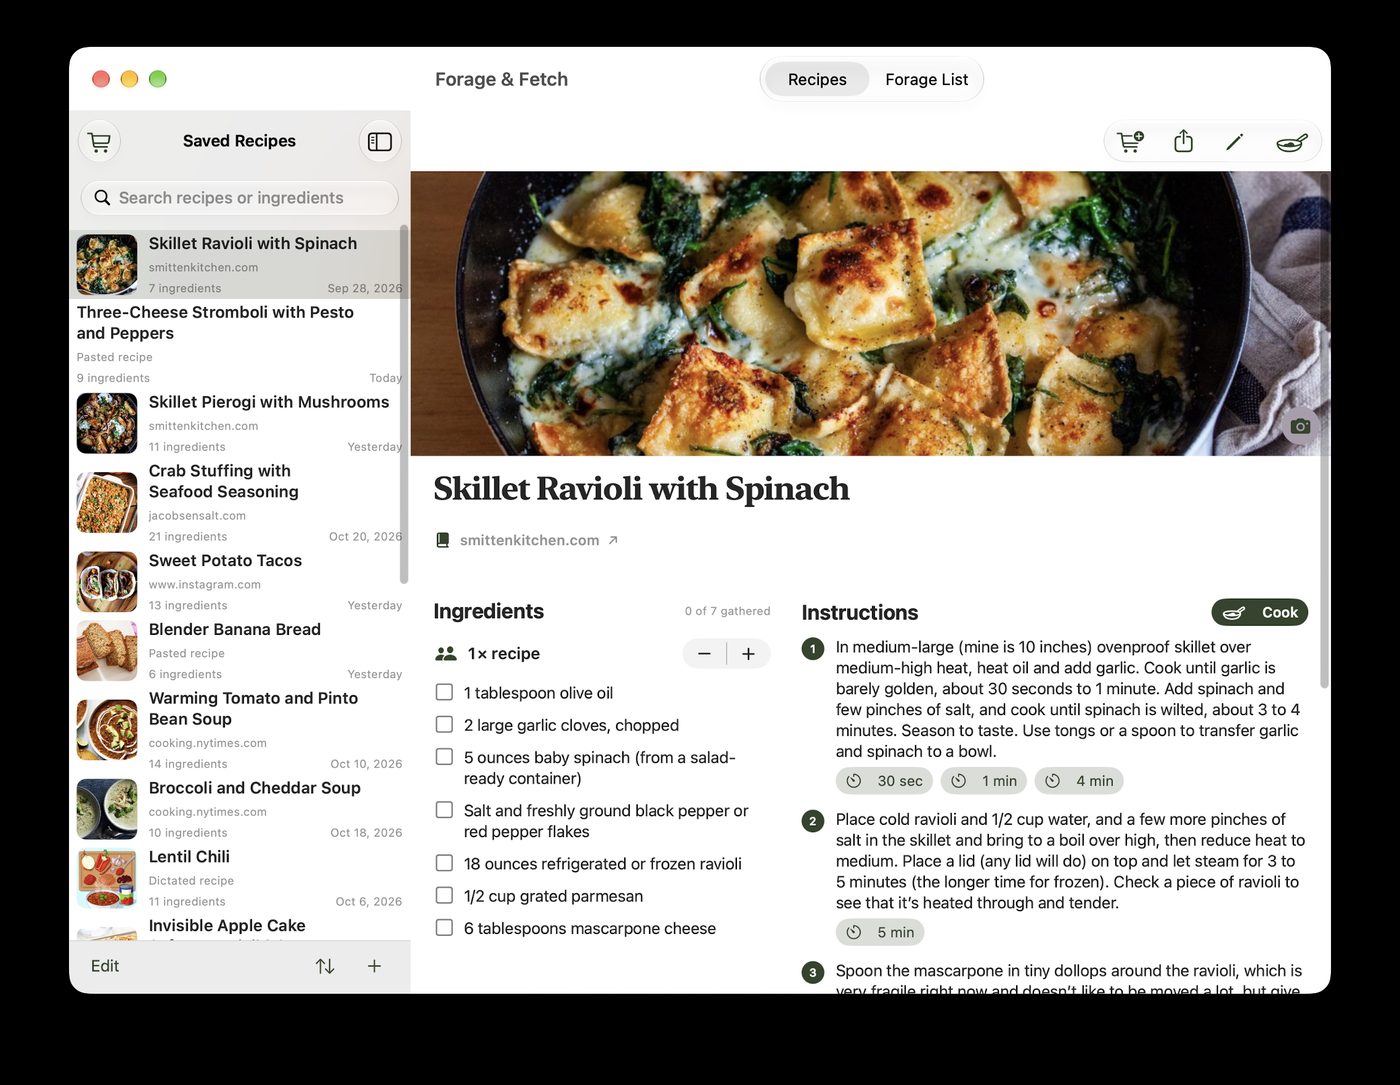Start the 5 min timer

880,932
